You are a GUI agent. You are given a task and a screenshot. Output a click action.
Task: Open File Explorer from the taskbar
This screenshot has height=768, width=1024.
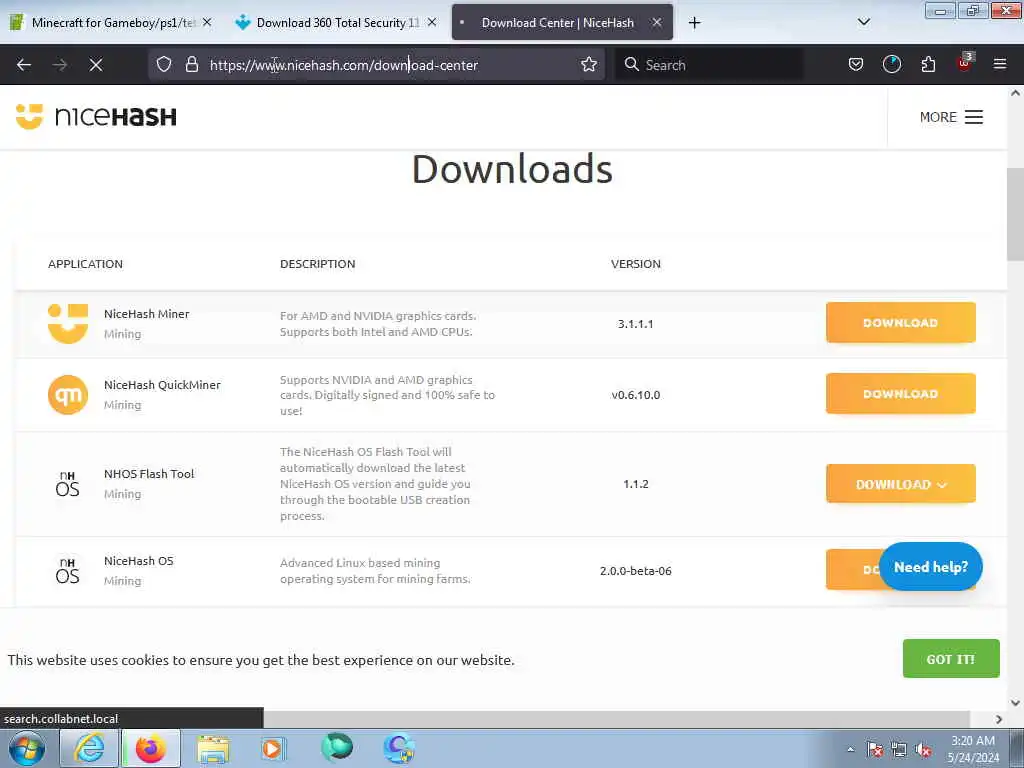pyautogui.click(x=213, y=749)
